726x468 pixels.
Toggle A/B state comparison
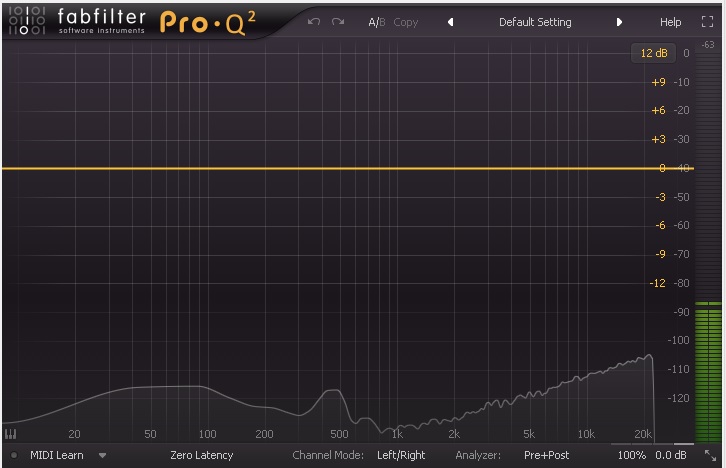click(x=376, y=22)
